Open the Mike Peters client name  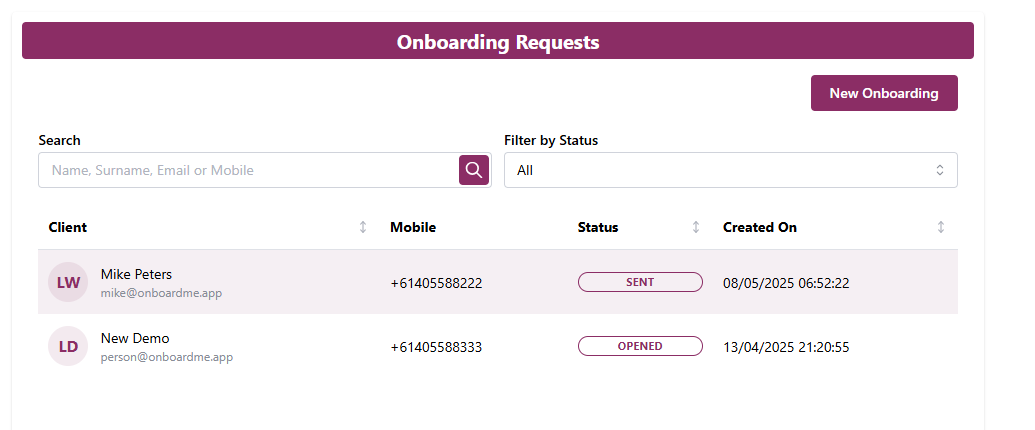(x=137, y=274)
